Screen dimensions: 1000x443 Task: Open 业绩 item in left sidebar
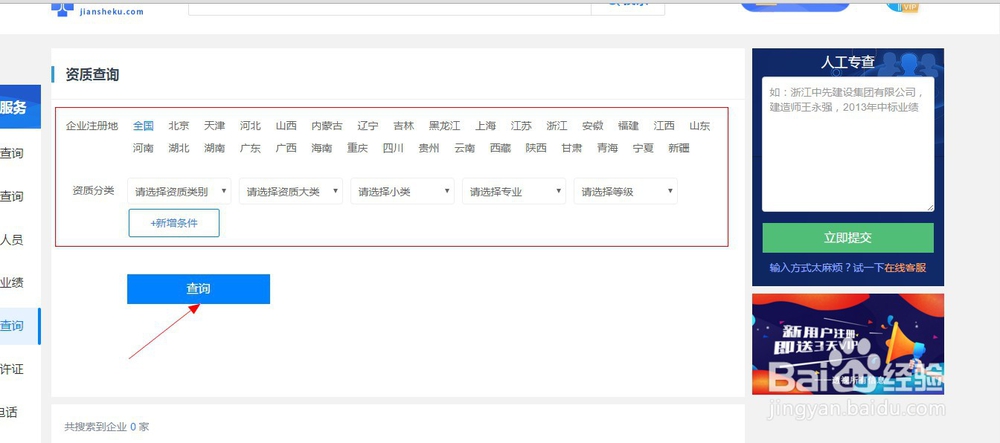(11, 283)
